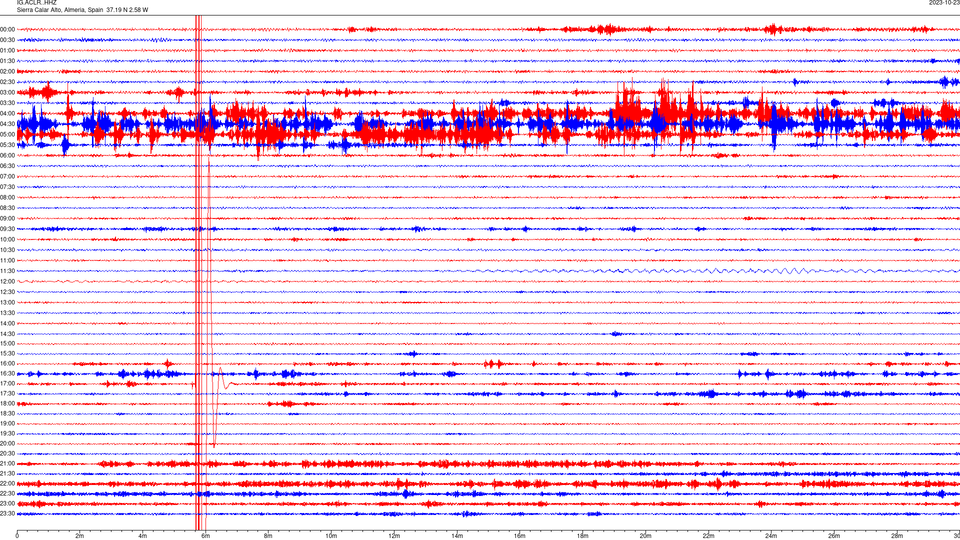Select the 01:00 trace time label

7,50
